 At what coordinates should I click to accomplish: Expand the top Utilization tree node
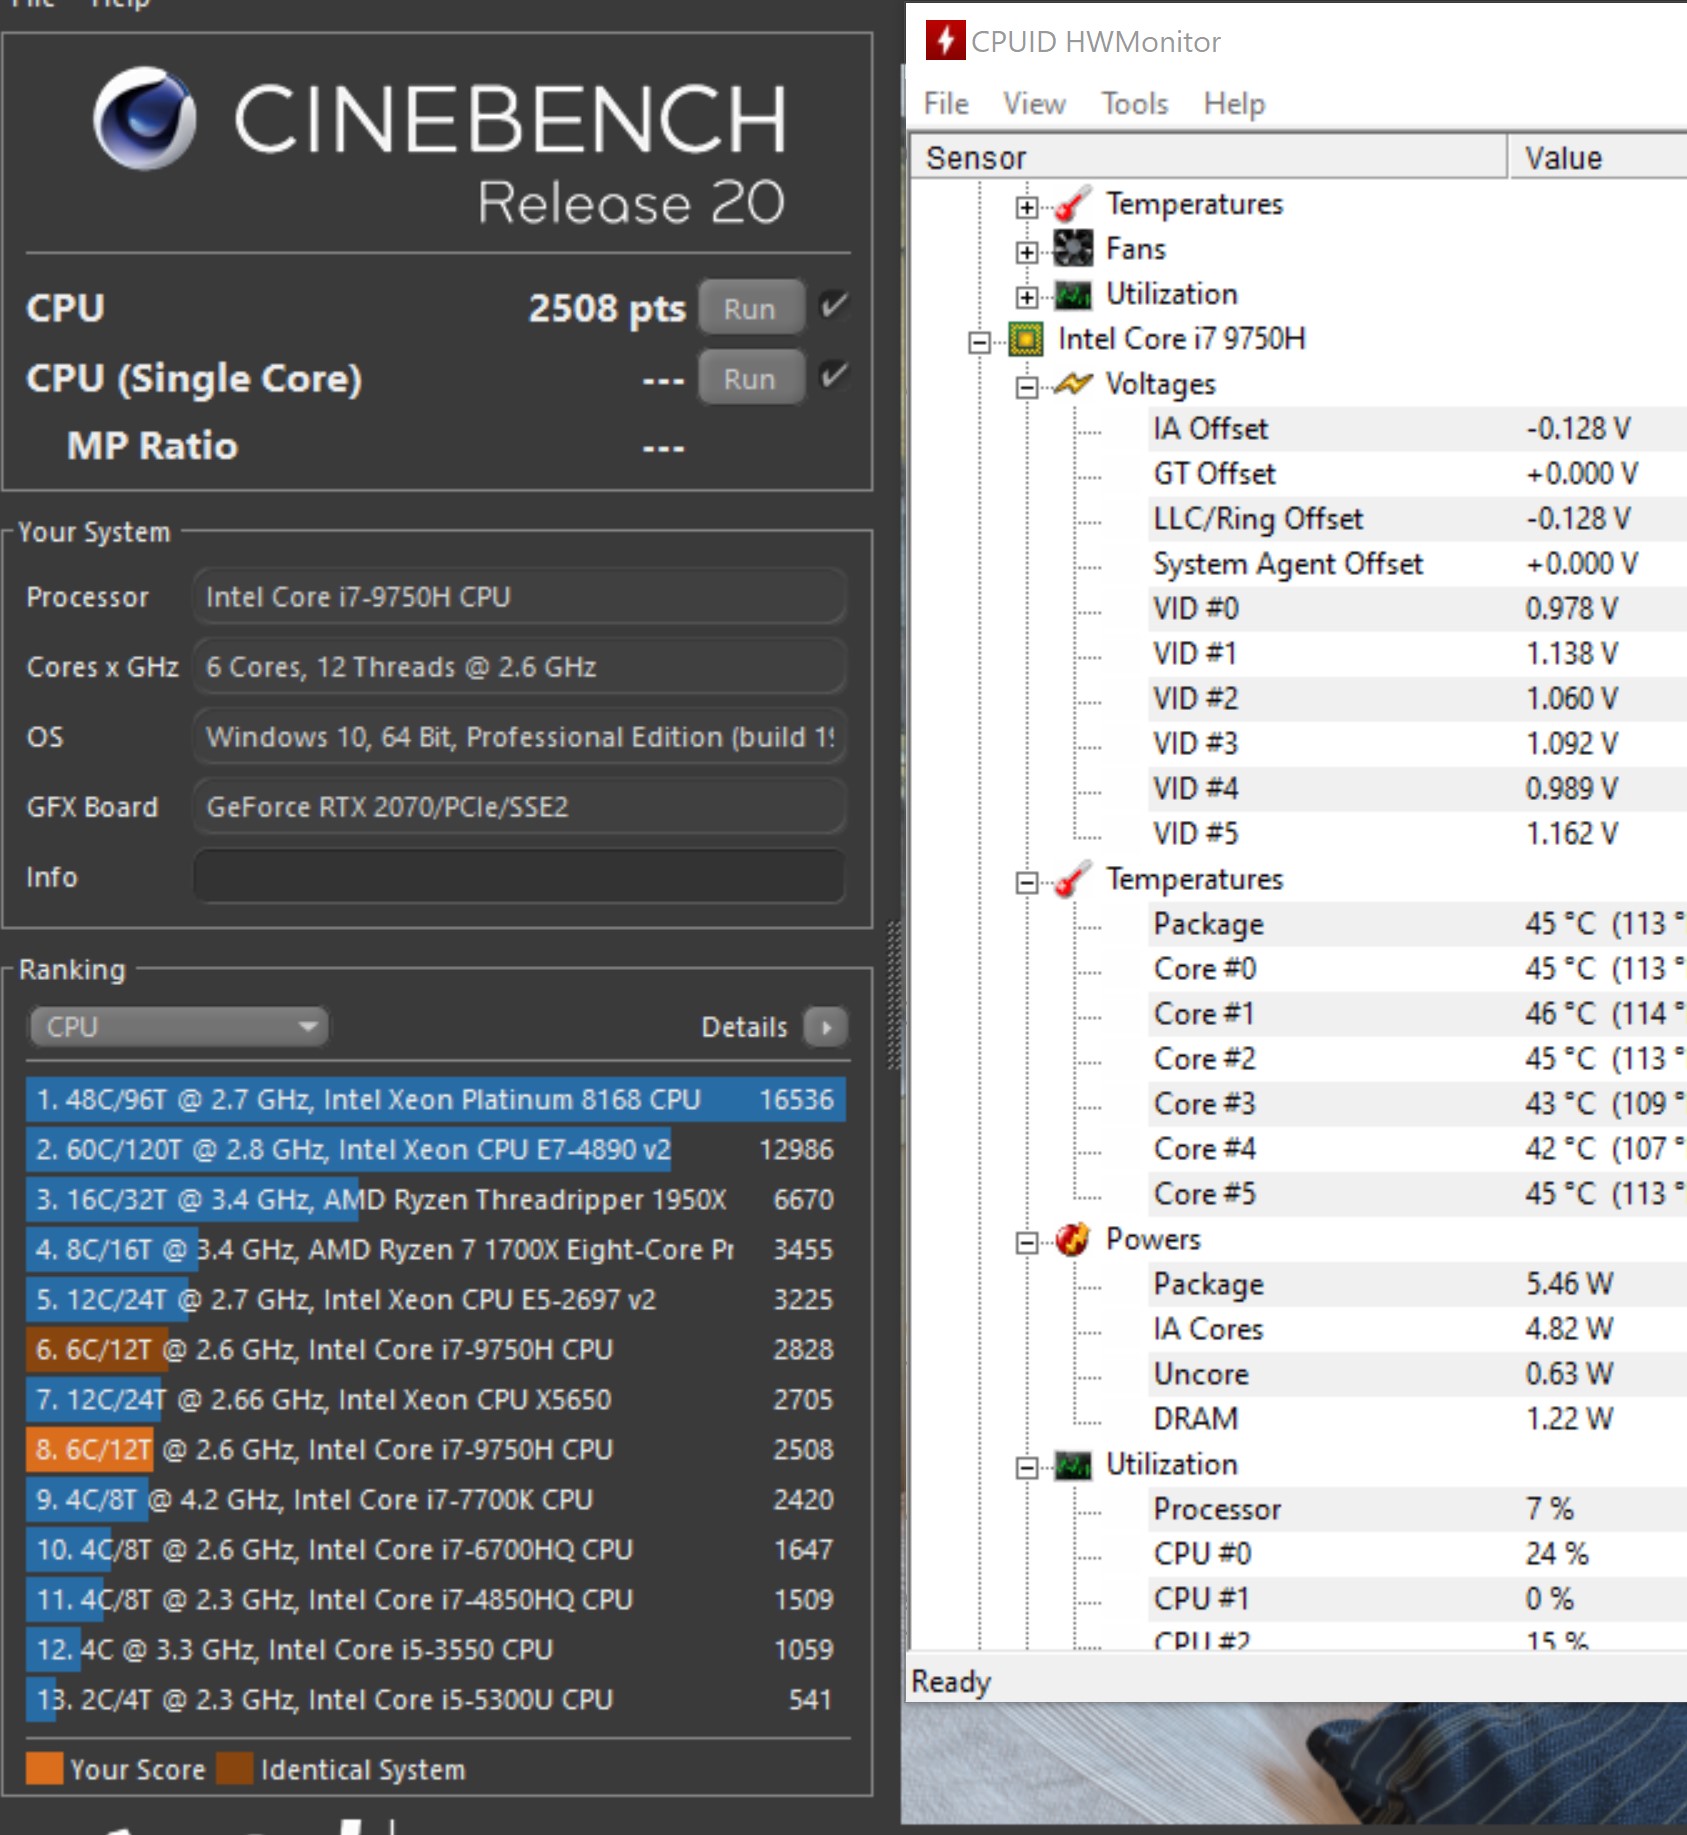[x=1026, y=297]
